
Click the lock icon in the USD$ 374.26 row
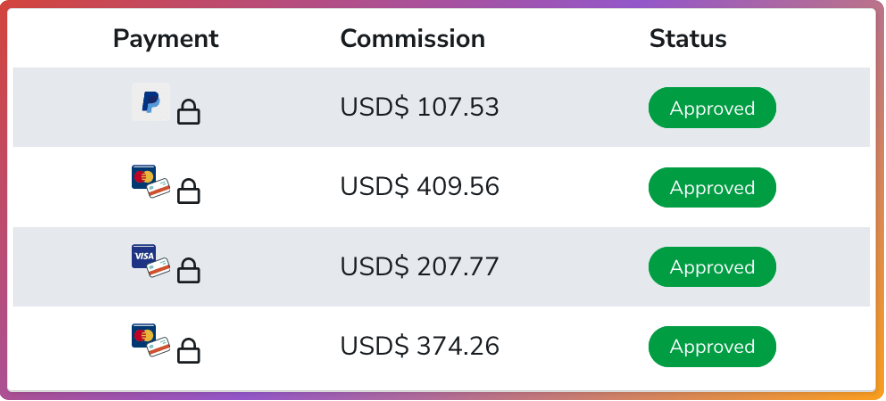pyautogui.click(x=188, y=350)
